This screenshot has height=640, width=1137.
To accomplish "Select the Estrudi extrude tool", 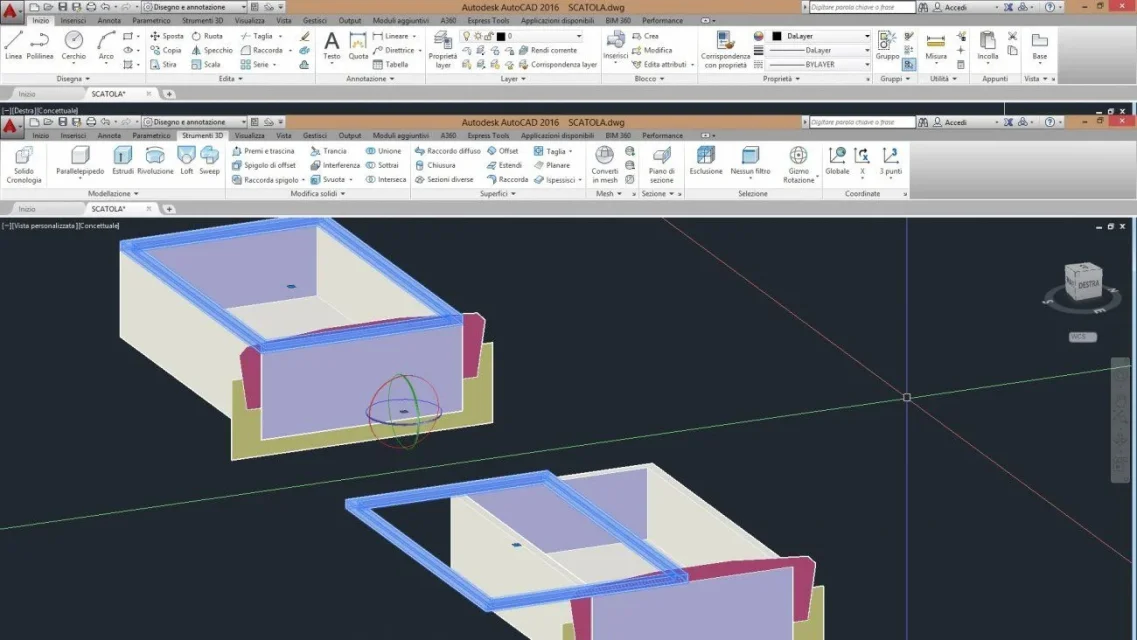I will tap(123, 160).
